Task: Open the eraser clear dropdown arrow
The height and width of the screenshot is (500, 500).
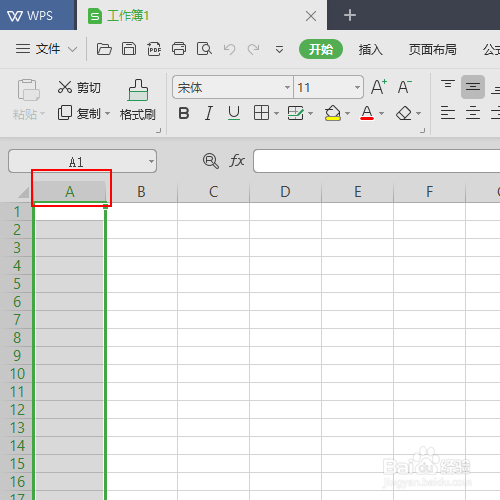Action: point(418,114)
